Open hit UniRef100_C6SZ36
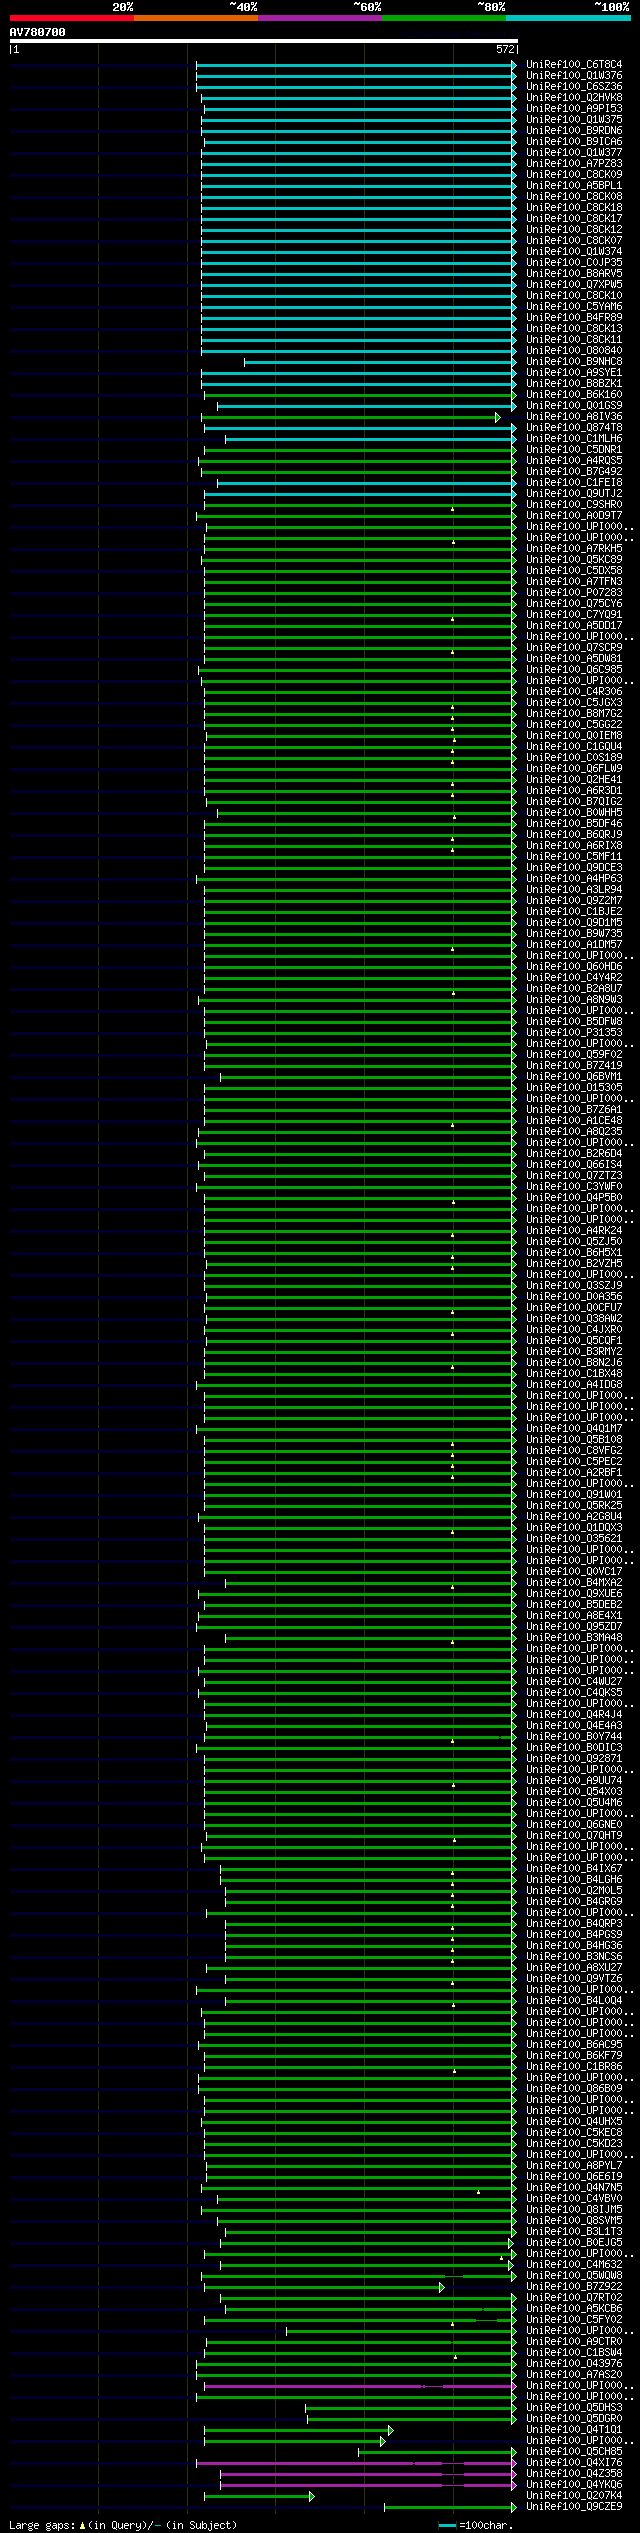This screenshot has height=2533, width=640. click(x=574, y=87)
